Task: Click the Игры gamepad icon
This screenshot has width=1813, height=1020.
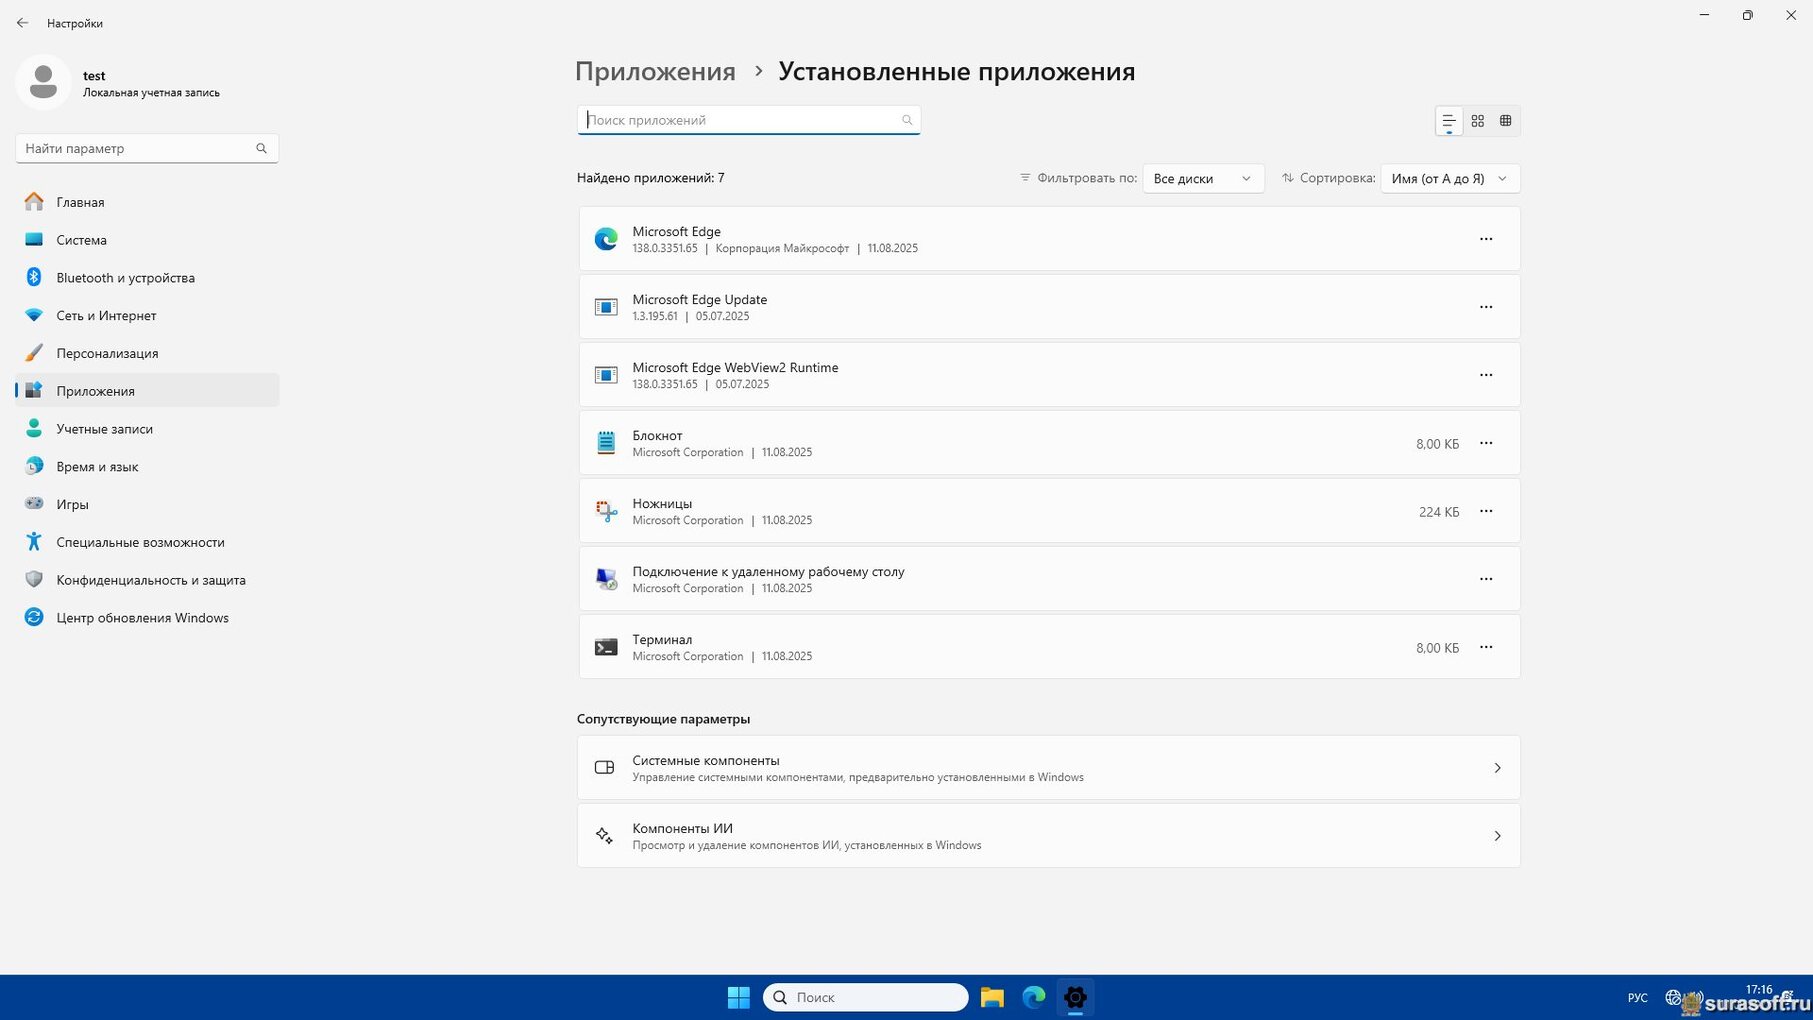Action: [34, 504]
